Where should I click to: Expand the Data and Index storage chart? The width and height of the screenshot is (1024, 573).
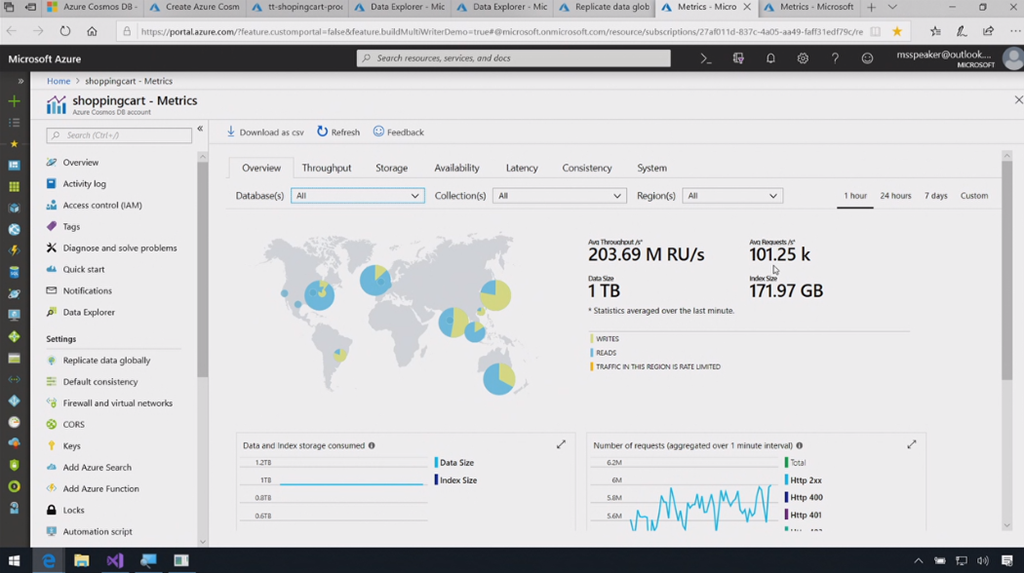pyautogui.click(x=561, y=445)
